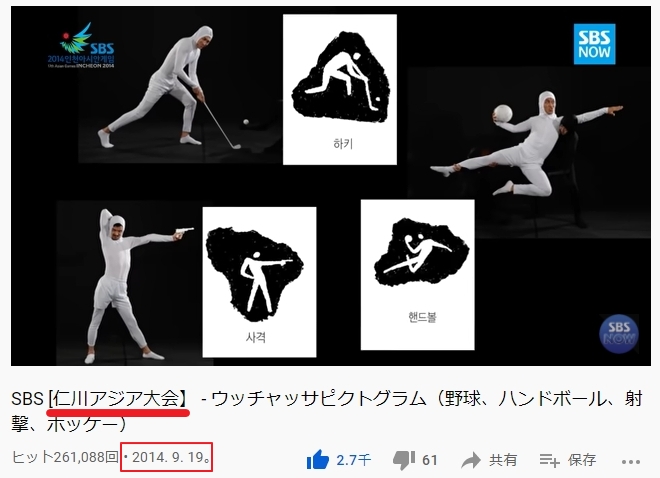Click the hockey pictogram card labeled 하키

click(340, 90)
